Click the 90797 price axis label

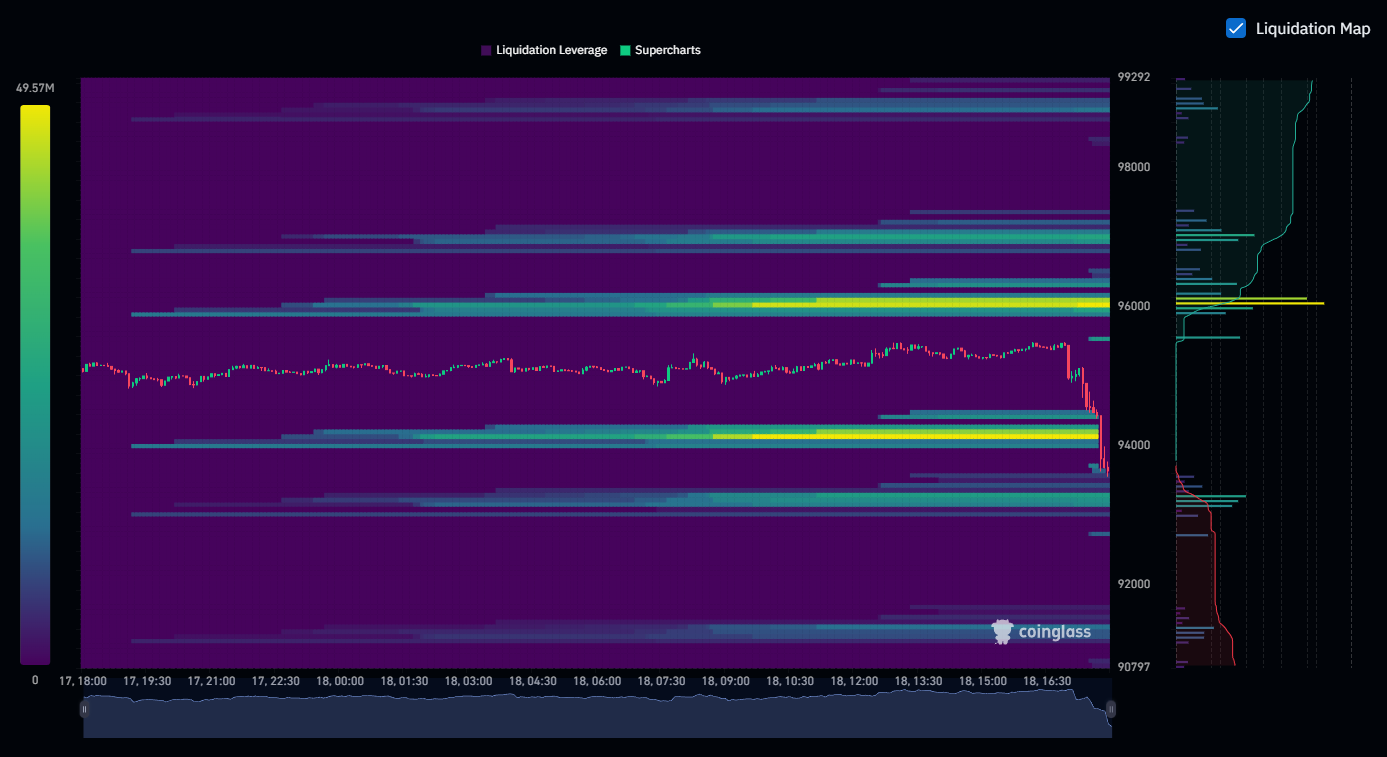[x=1133, y=667]
